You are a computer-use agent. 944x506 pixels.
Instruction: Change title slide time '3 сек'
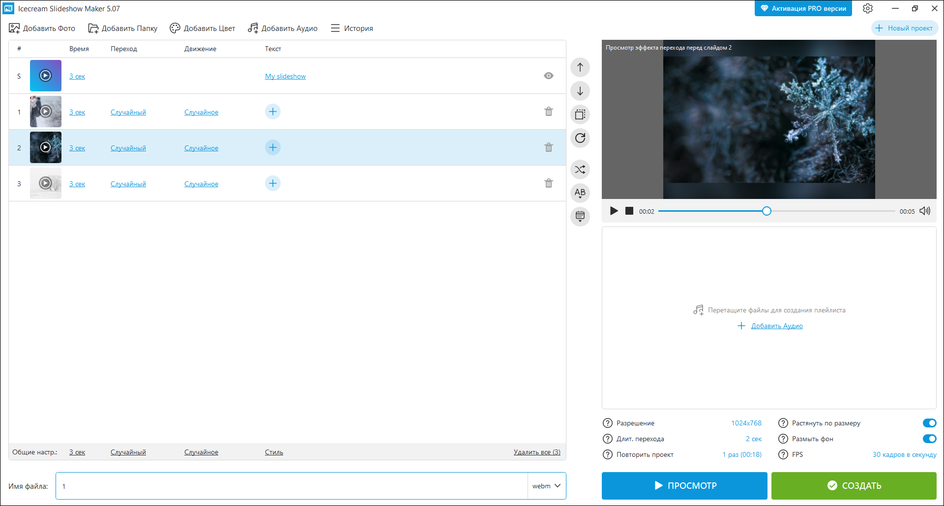[x=77, y=77]
